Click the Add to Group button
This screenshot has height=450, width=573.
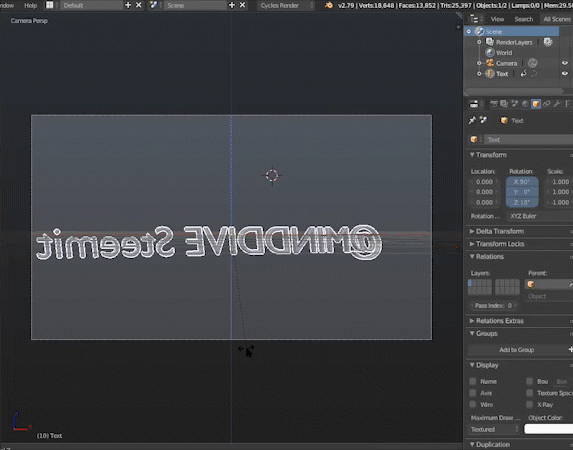[x=516, y=350]
